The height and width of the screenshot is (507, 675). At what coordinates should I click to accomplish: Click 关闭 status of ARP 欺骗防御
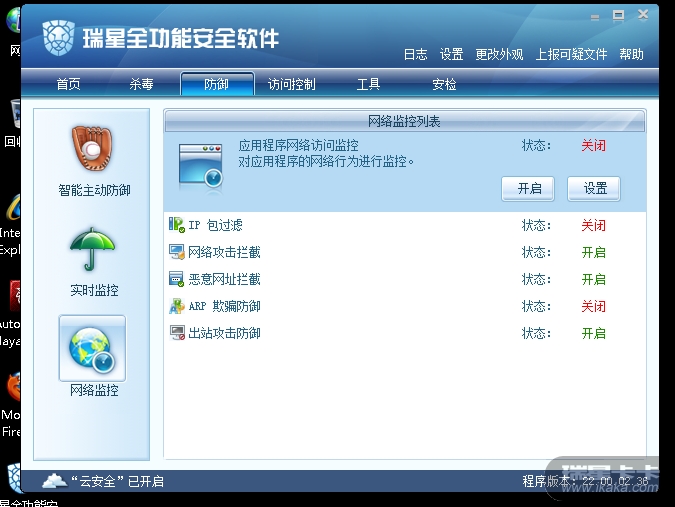(x=594, y=306)
